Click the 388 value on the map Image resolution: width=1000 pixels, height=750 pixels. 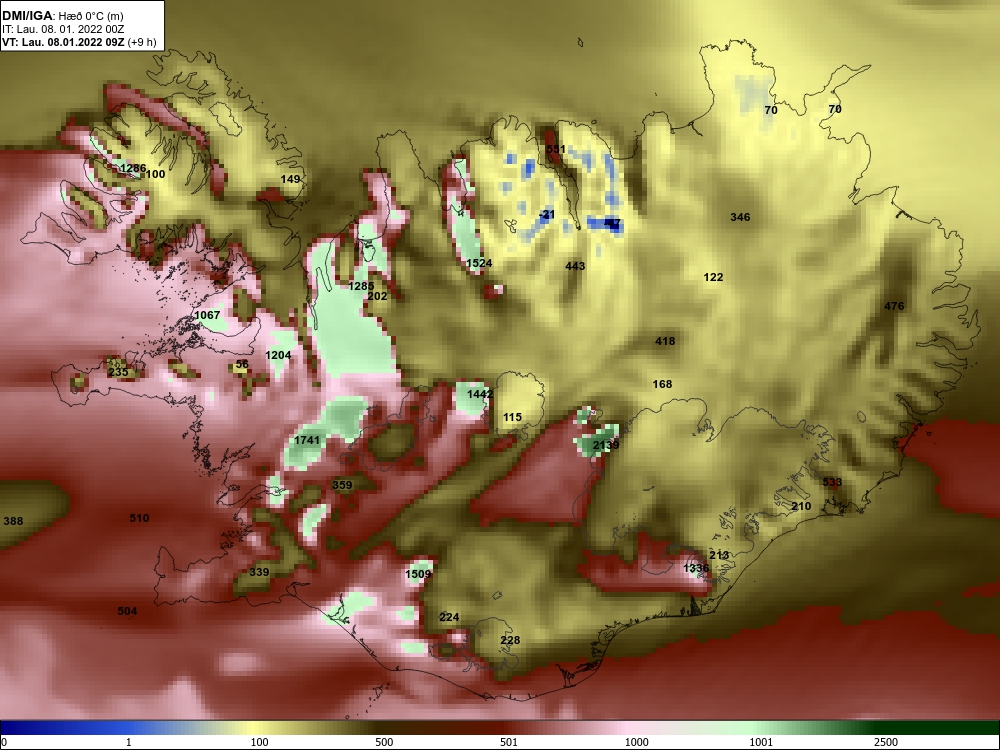[13, 522]
